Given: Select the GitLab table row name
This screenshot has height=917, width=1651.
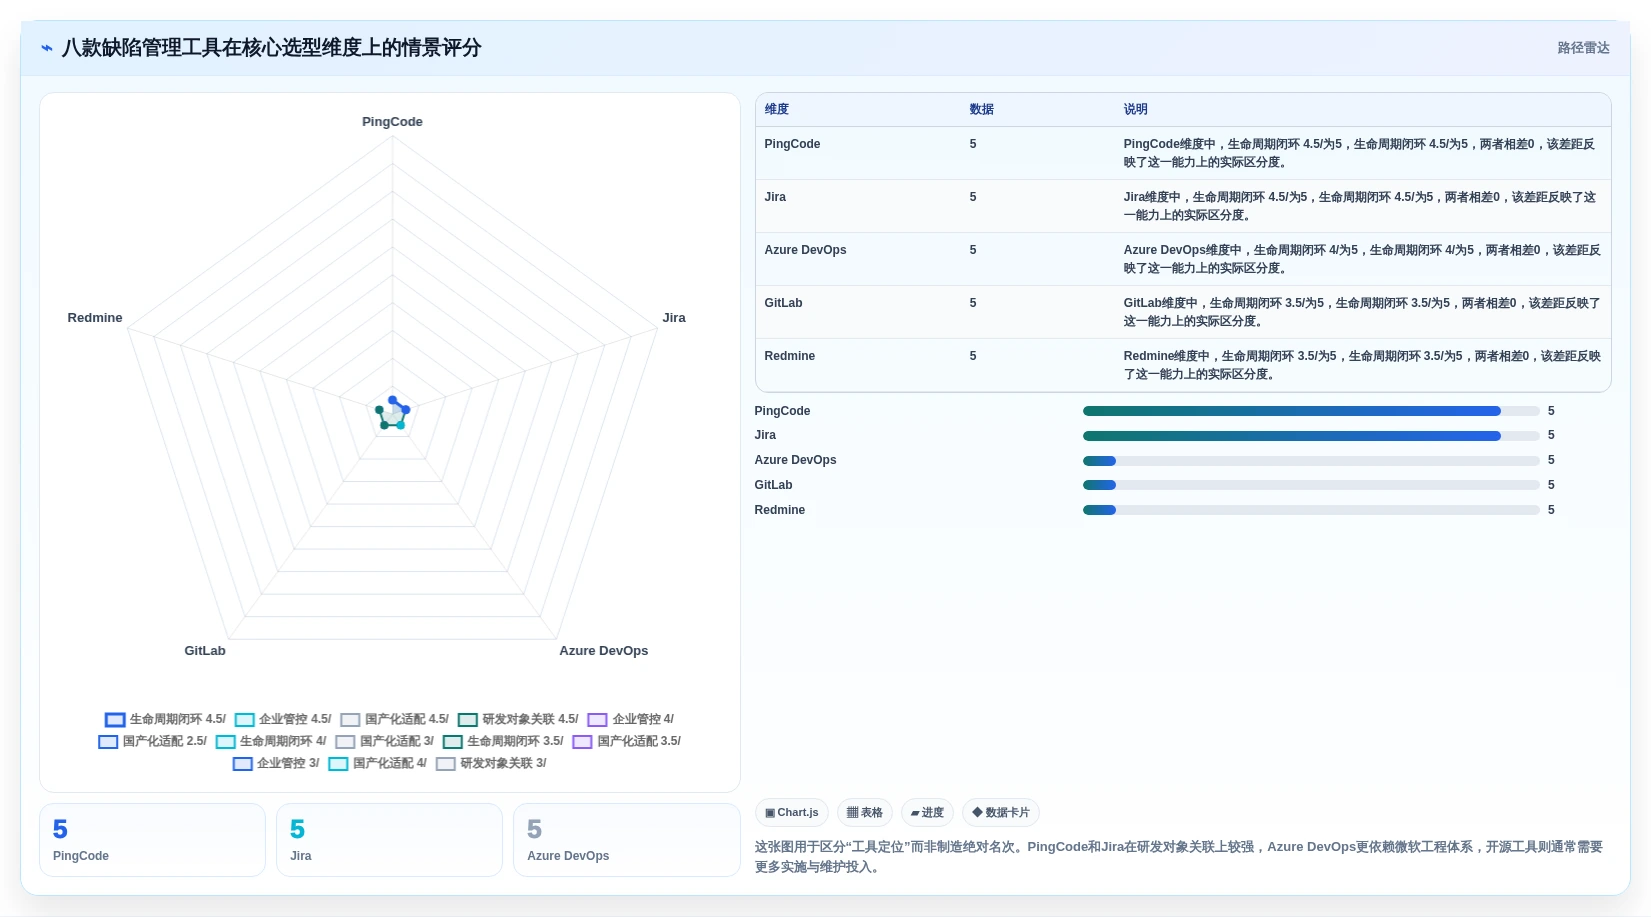Looking at the screenshot, I should point(783,303).
